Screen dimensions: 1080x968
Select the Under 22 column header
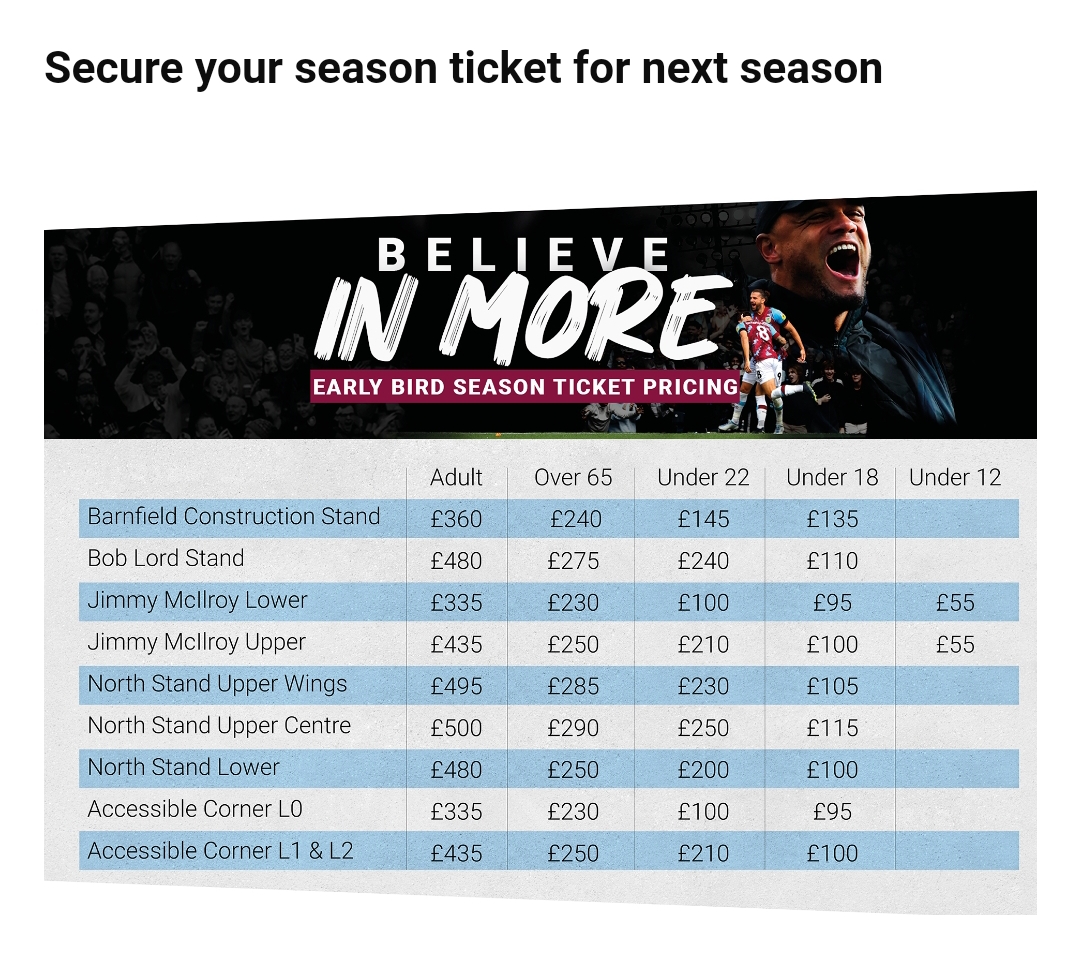(x=703, y=478)
